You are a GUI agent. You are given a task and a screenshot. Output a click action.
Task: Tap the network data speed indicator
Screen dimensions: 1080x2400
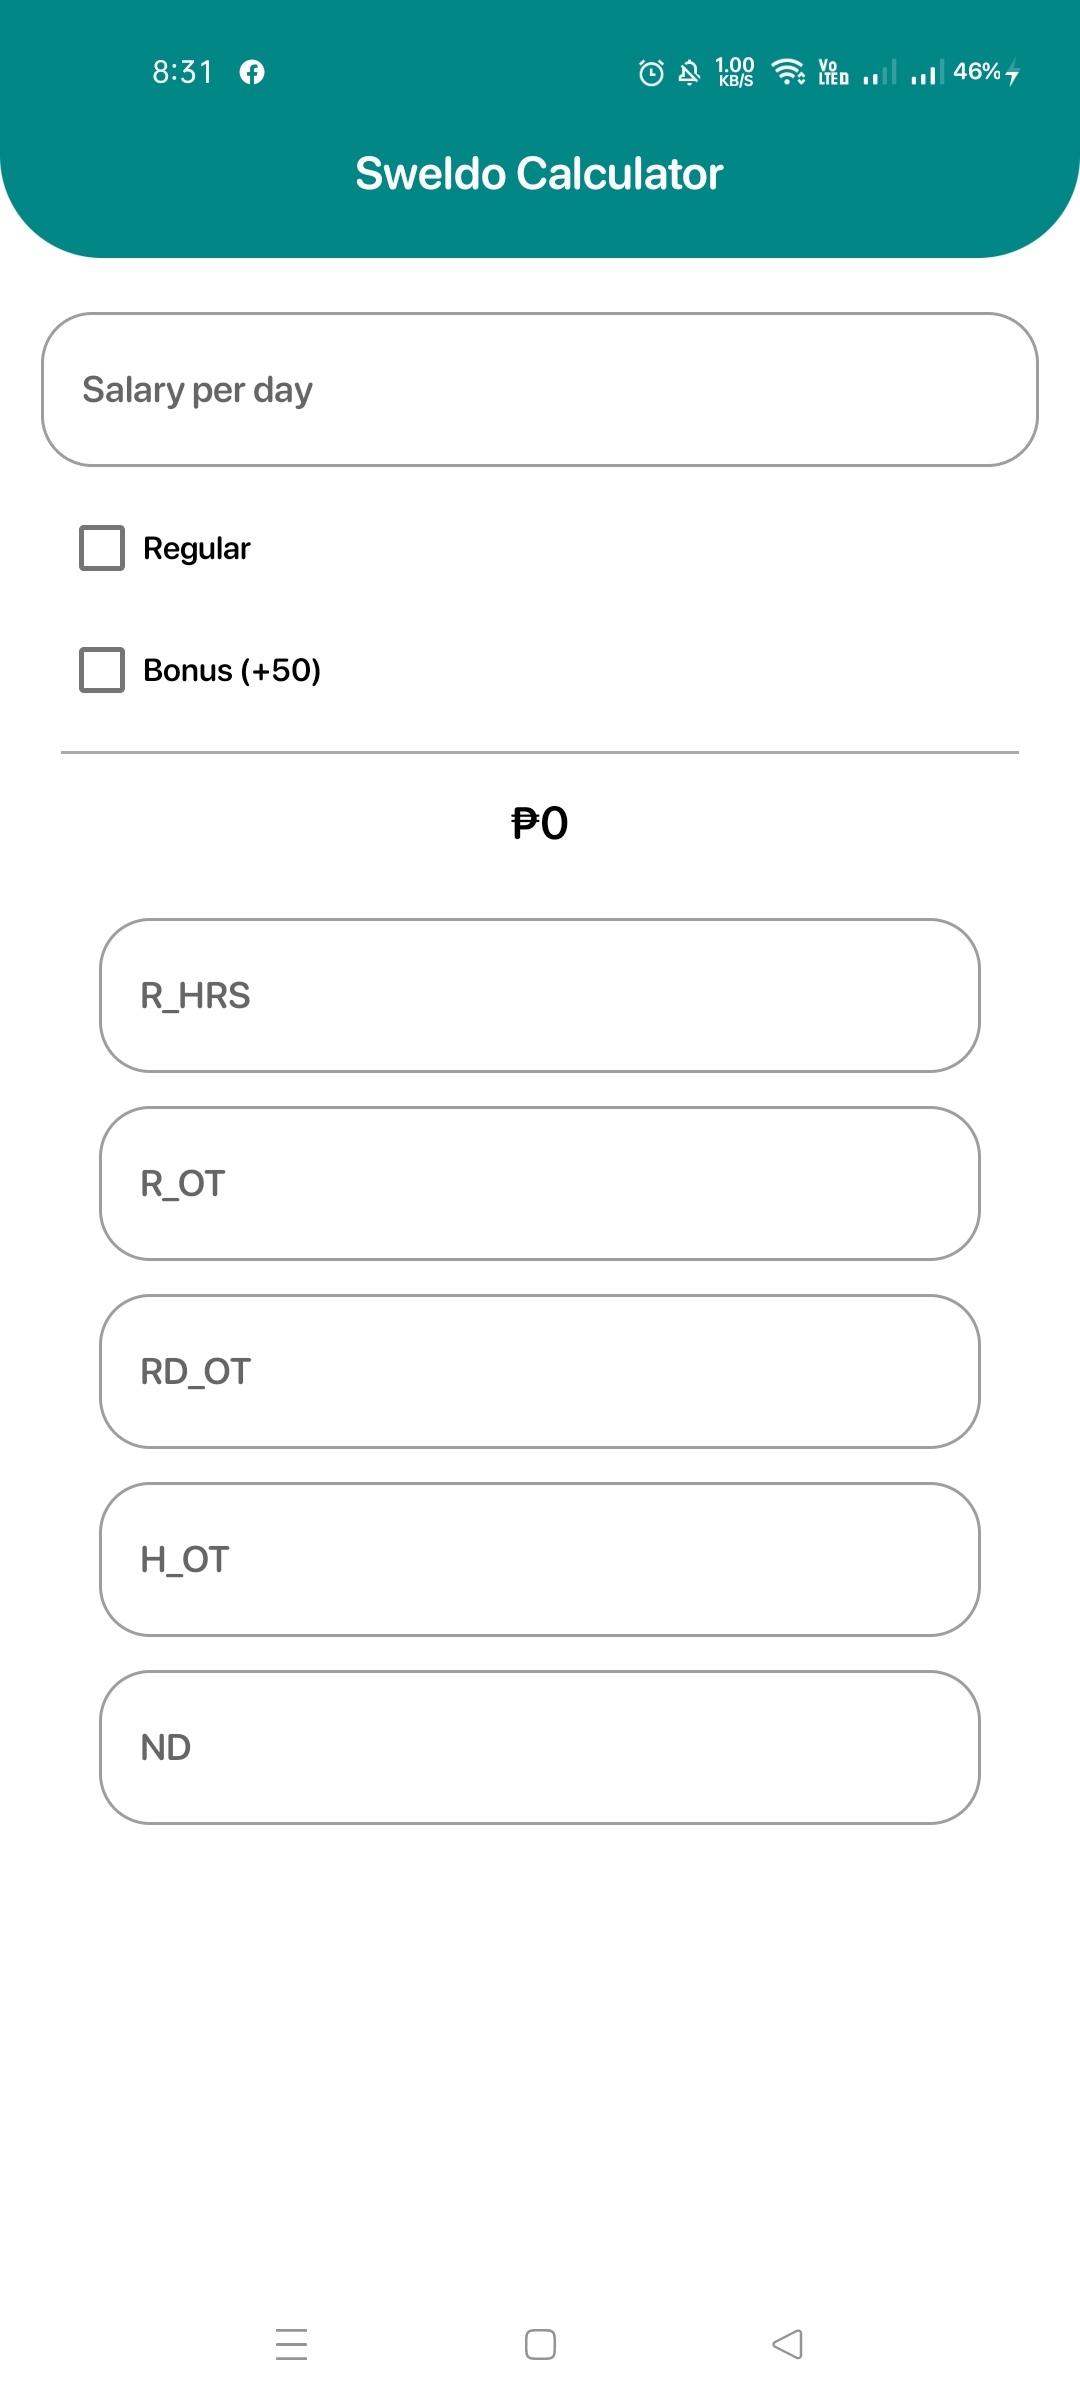click(x=733, y=71)
